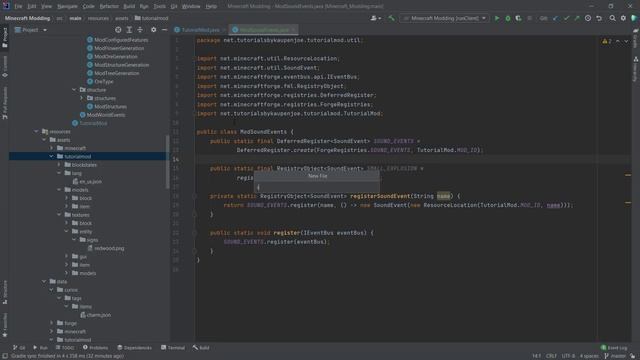The width and height of the screenshot is (640, 360).
Task: Show Git history clock icon
Action: [588, 18]
